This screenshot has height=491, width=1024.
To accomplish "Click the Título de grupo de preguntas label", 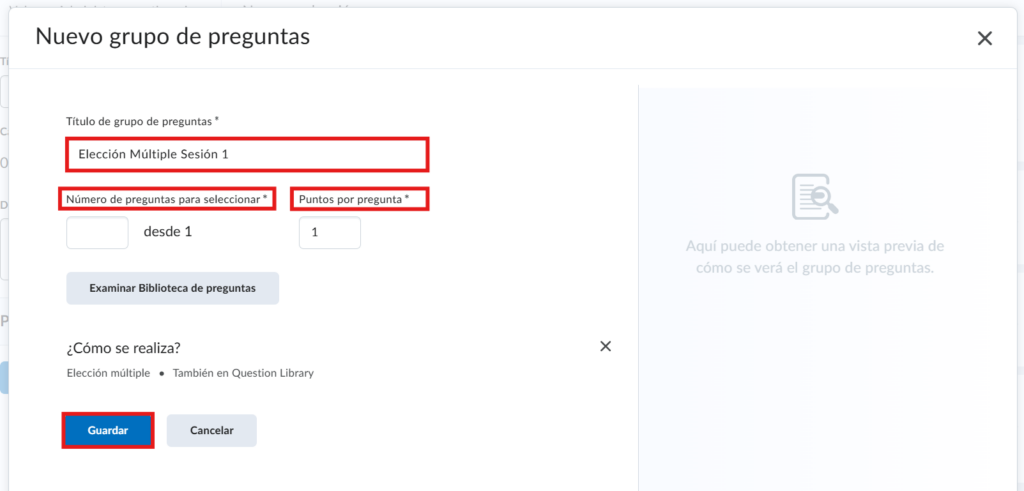I will click(x=141, y=121).
